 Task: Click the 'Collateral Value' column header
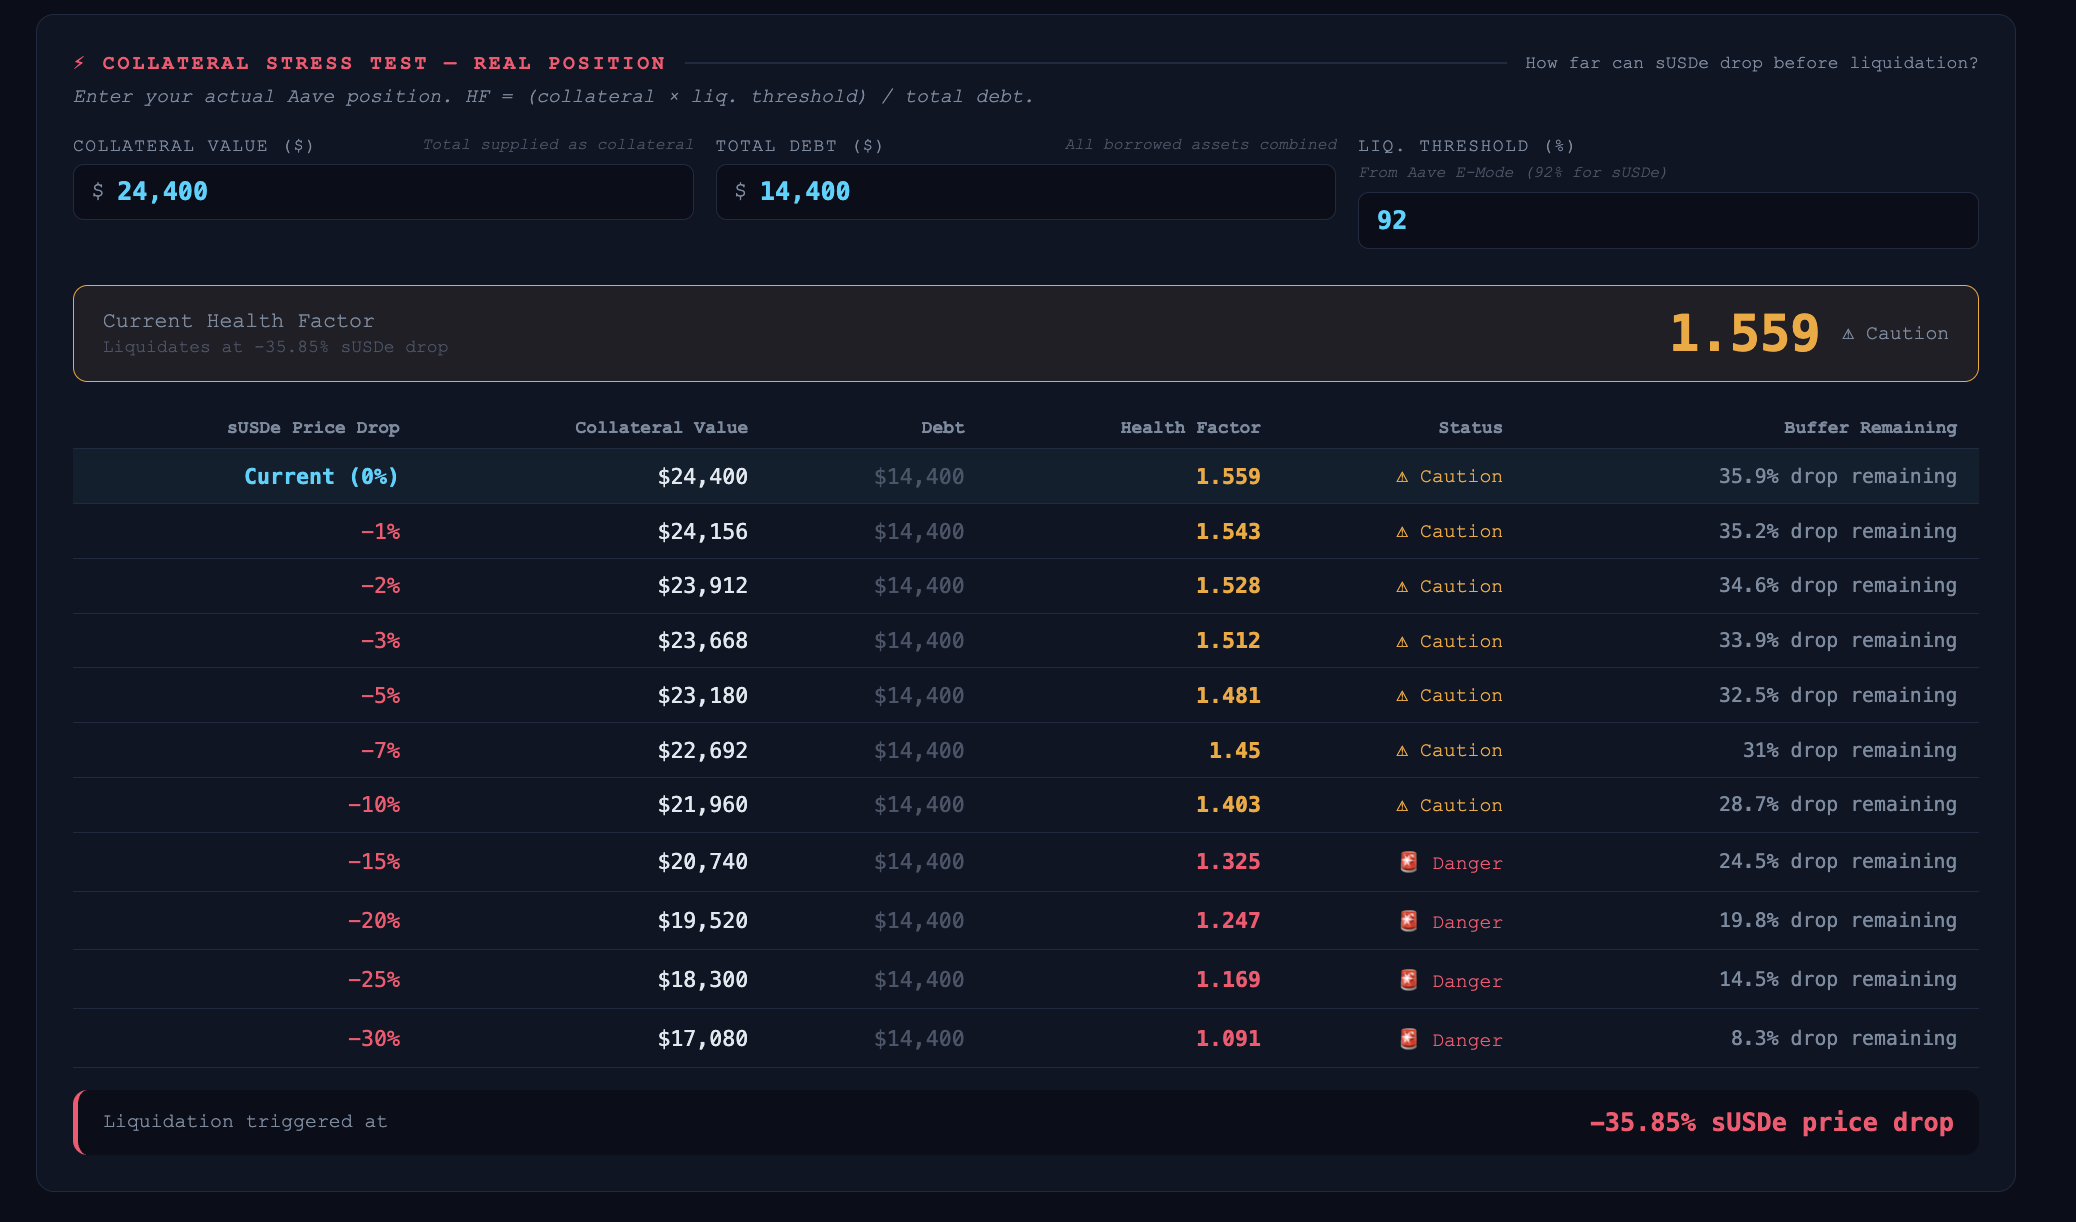tap(661, 428)
